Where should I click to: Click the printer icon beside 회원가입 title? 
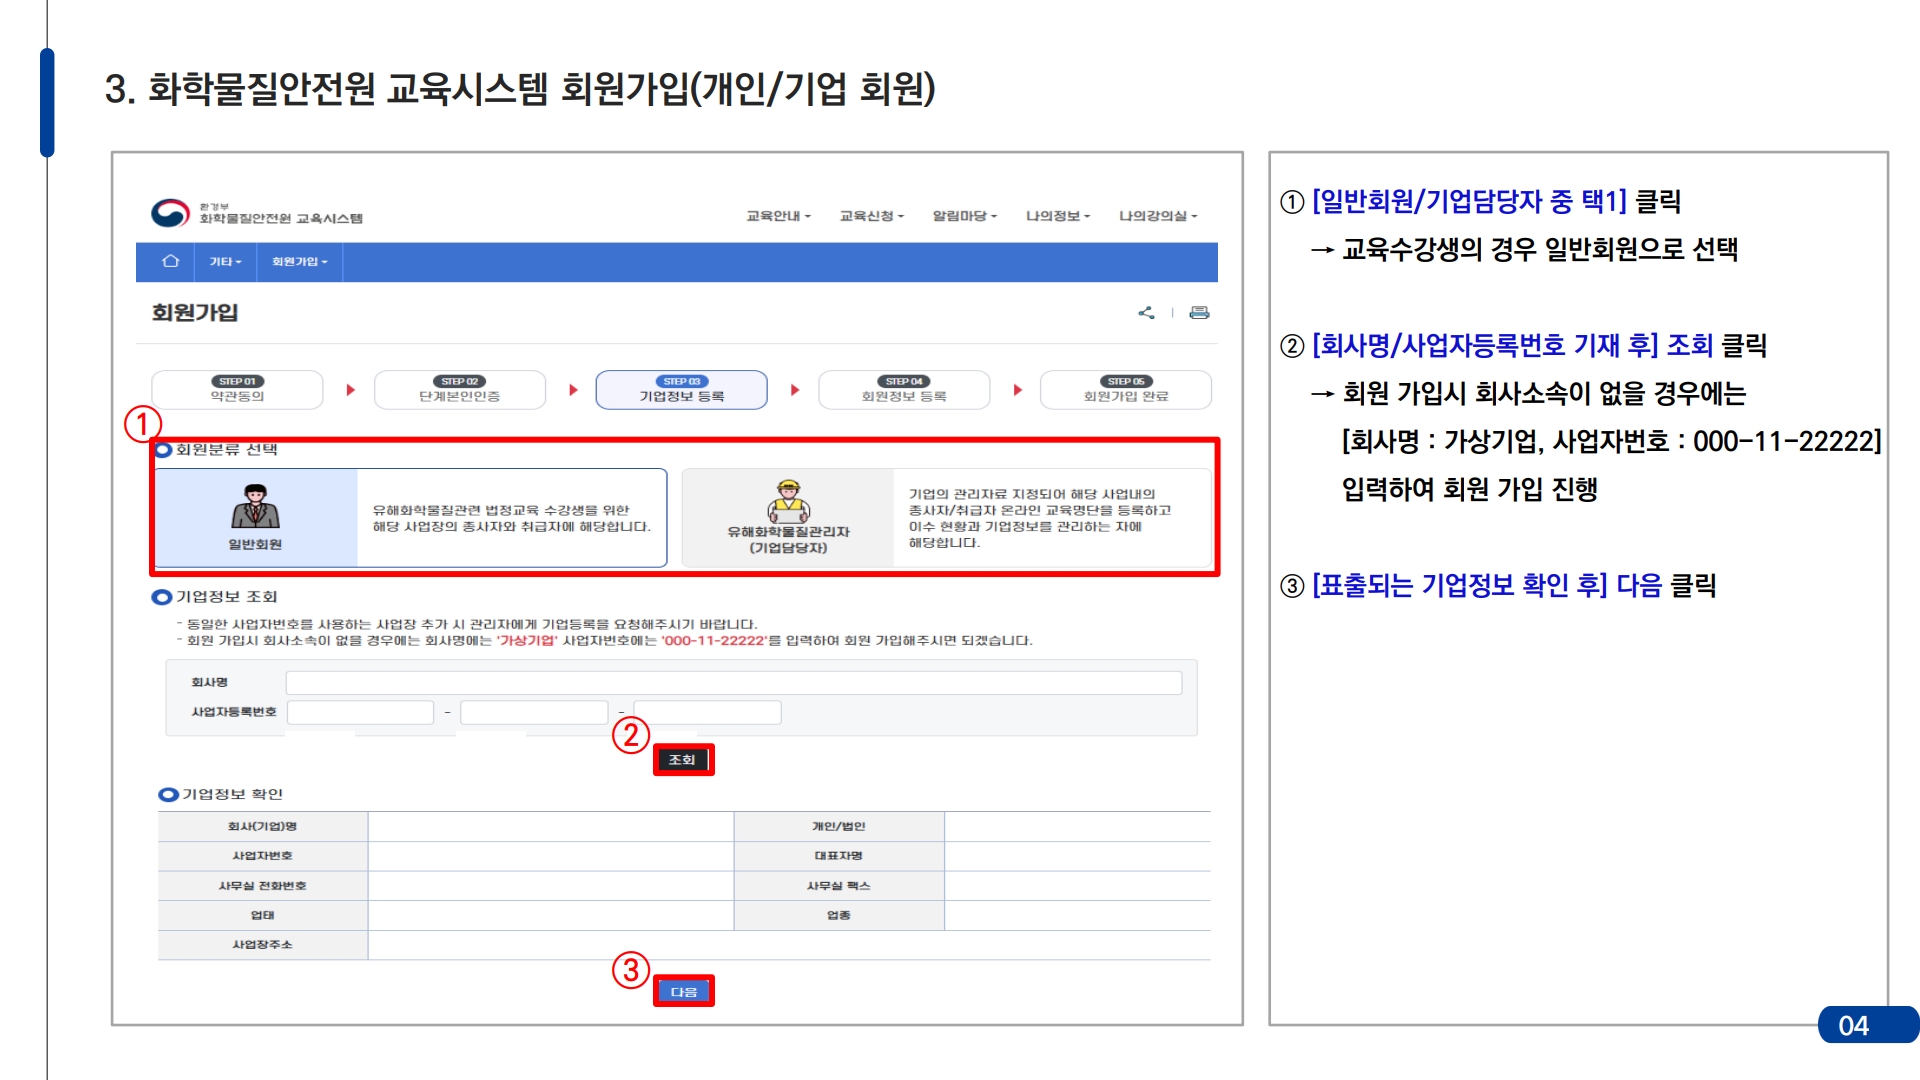(x=1199, y=313)
